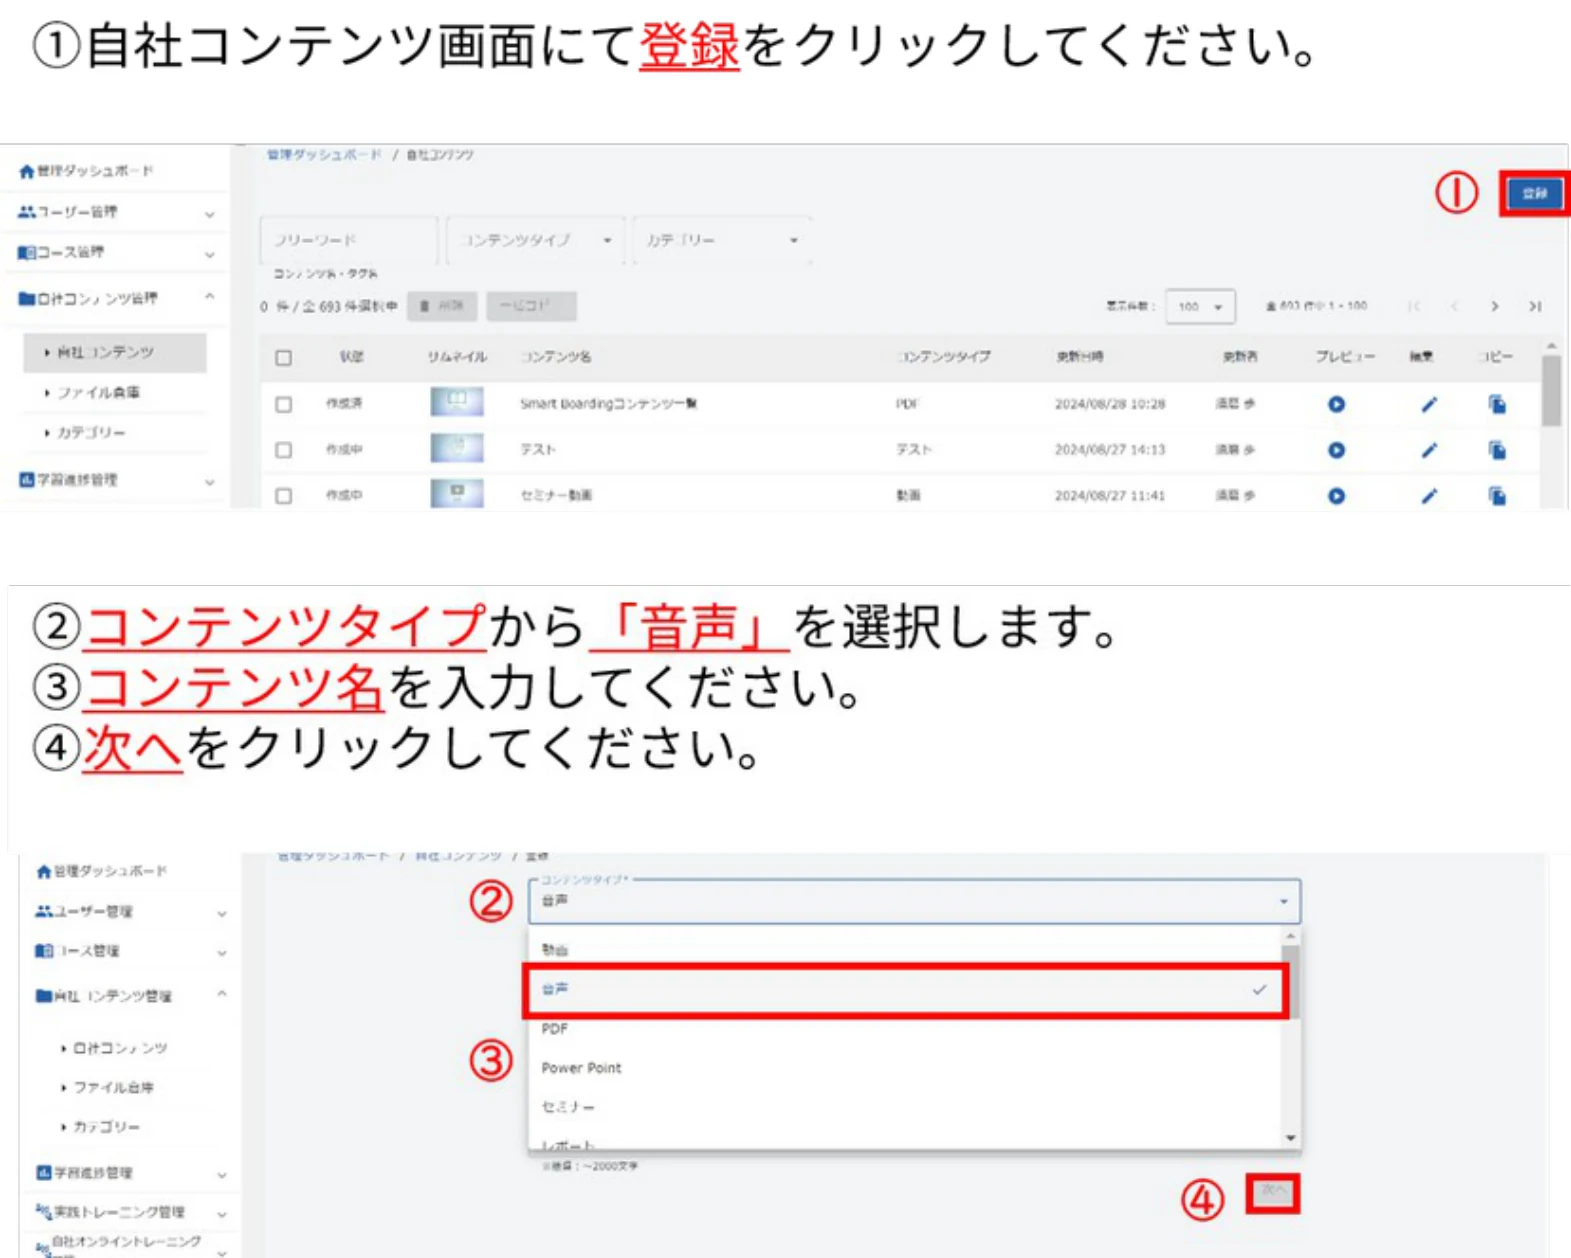Expand コース管理 in content list sidebar
1571x1258 pixels.
[116, 253]
